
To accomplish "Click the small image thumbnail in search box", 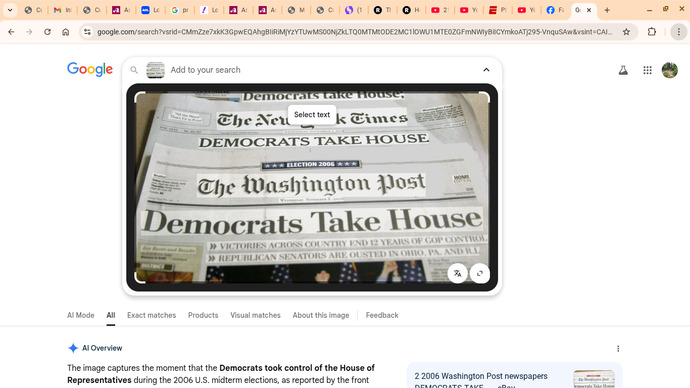I will coord(155,70).
